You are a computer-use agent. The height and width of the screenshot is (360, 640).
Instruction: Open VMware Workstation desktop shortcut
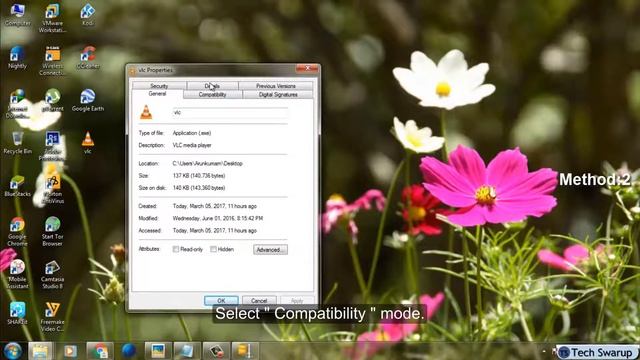pyautogui.click(x=52, y=18)
